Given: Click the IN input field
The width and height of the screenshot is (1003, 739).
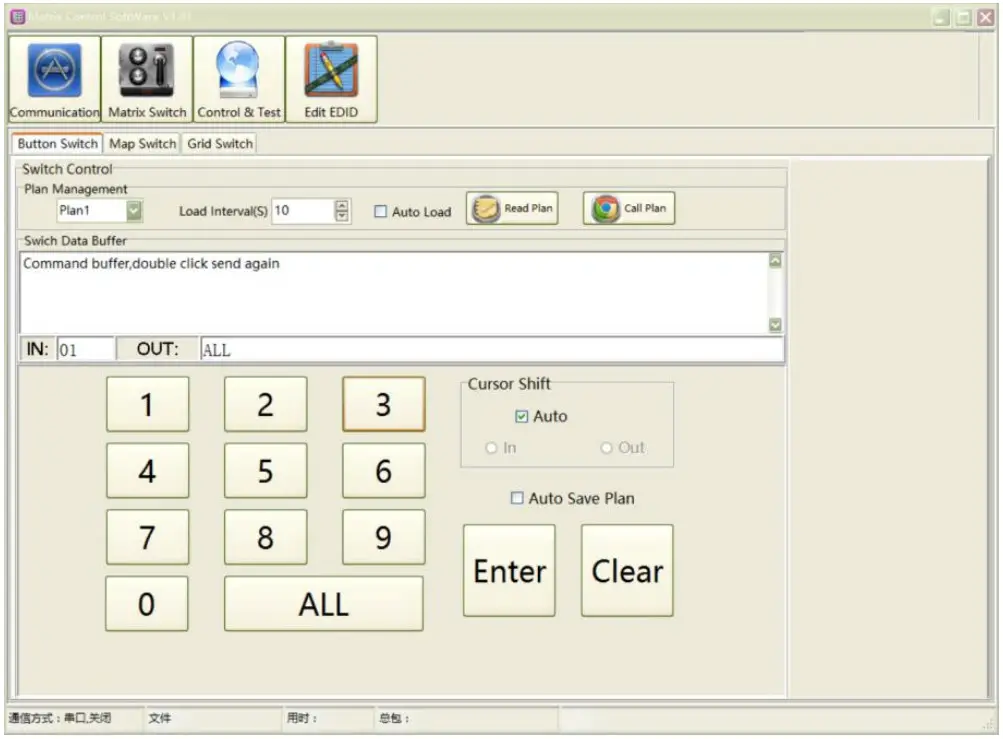Looking at the screenshot, I should [x=86, y=349].
